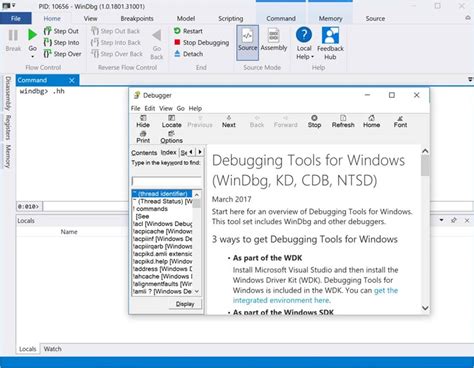Screen dimensions: 474x368
Task: Hide the help navigation pane
Action: [x=143, y=121]
